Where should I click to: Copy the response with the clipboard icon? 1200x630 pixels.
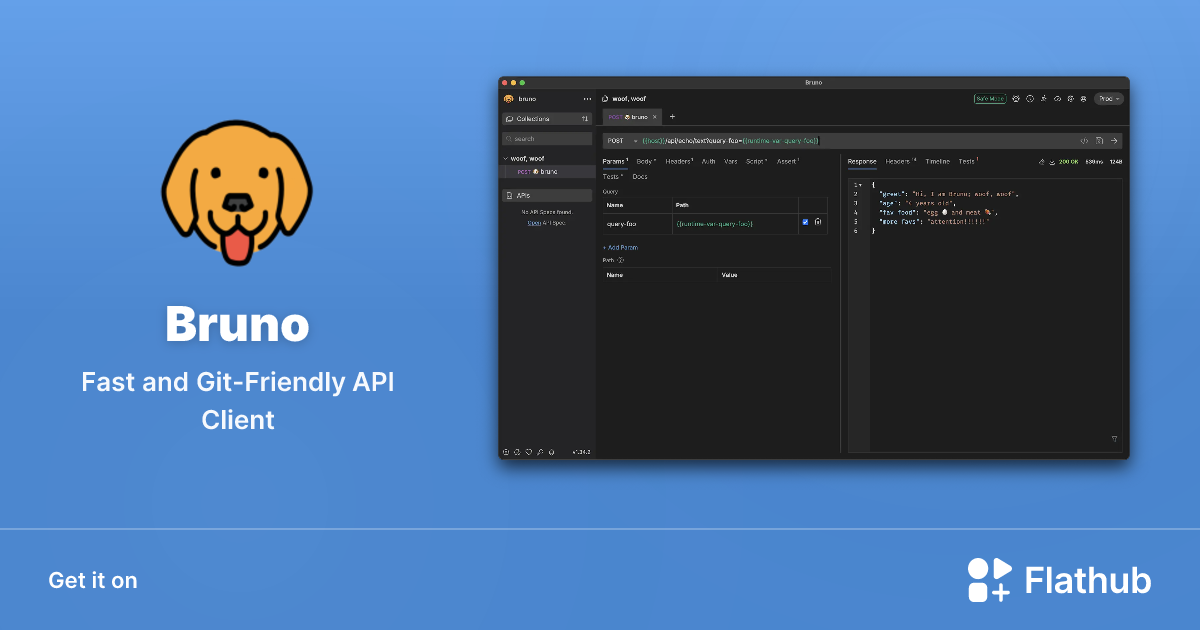pos(1041,161)
